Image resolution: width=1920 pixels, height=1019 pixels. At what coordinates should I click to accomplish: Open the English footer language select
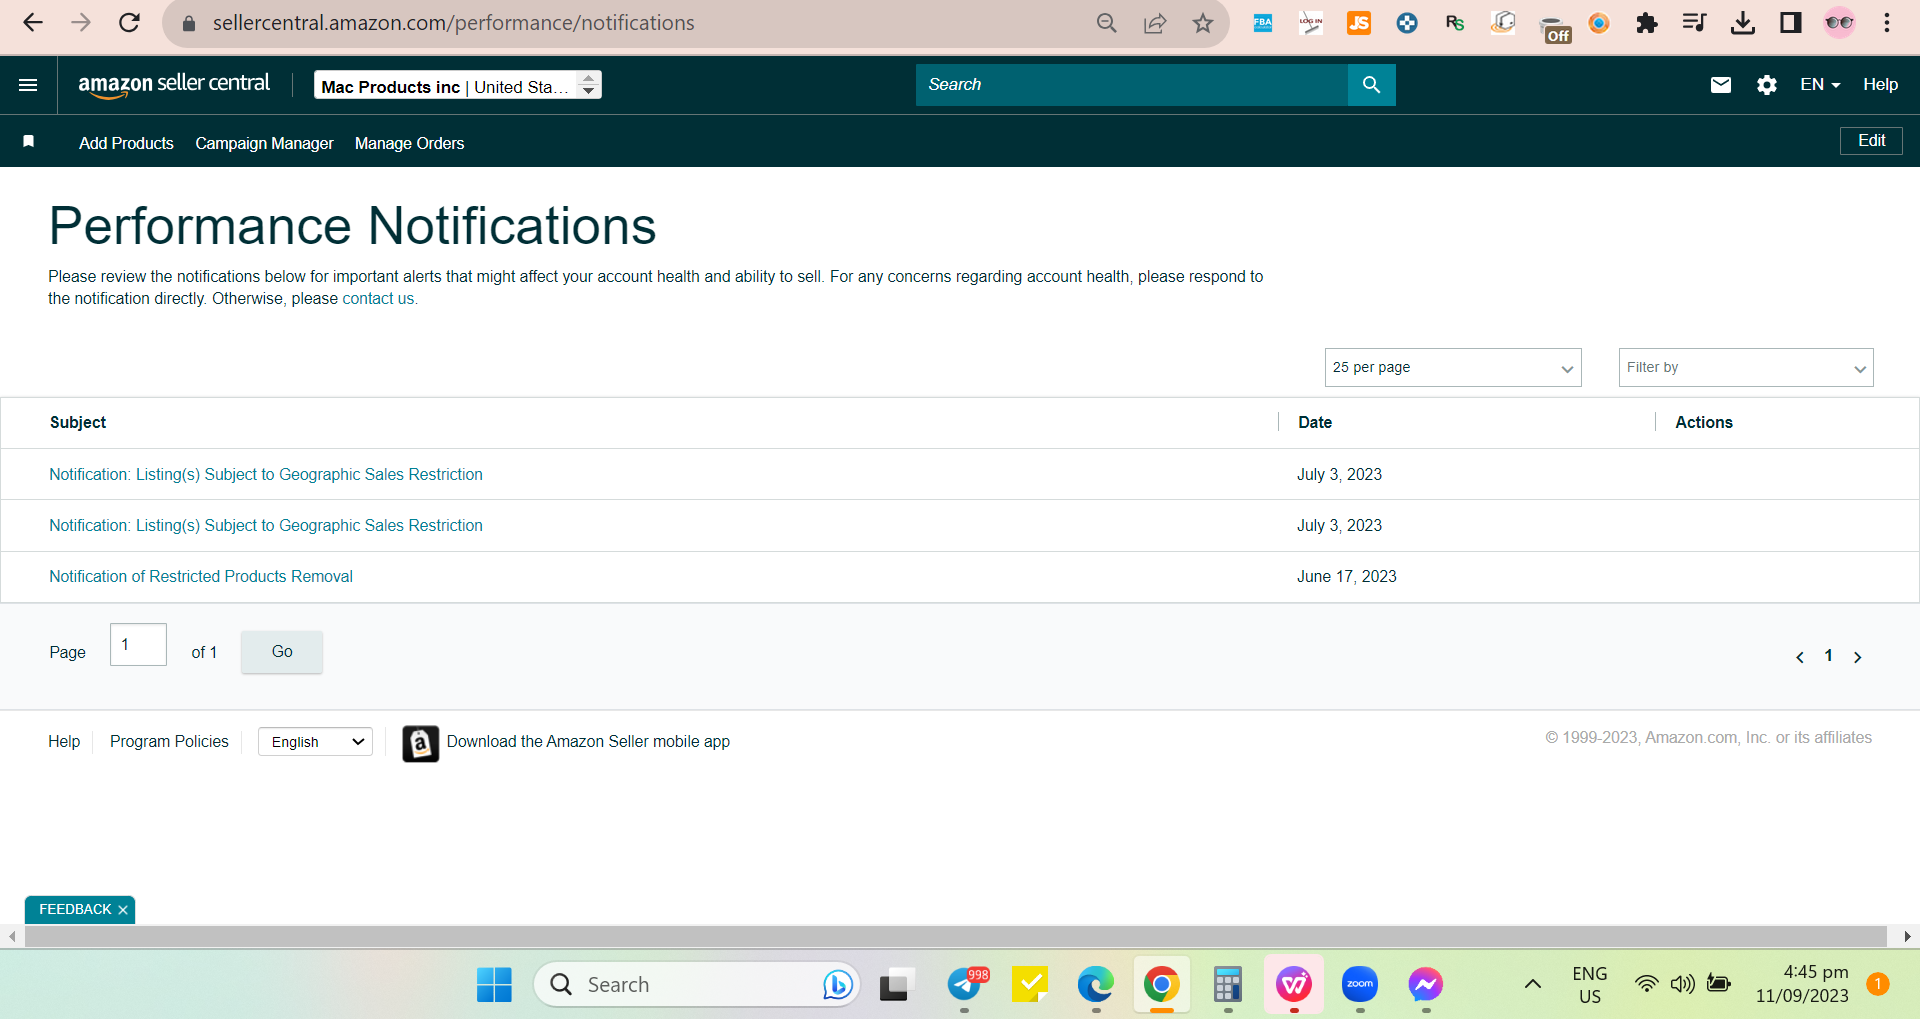tap(315, 742)
